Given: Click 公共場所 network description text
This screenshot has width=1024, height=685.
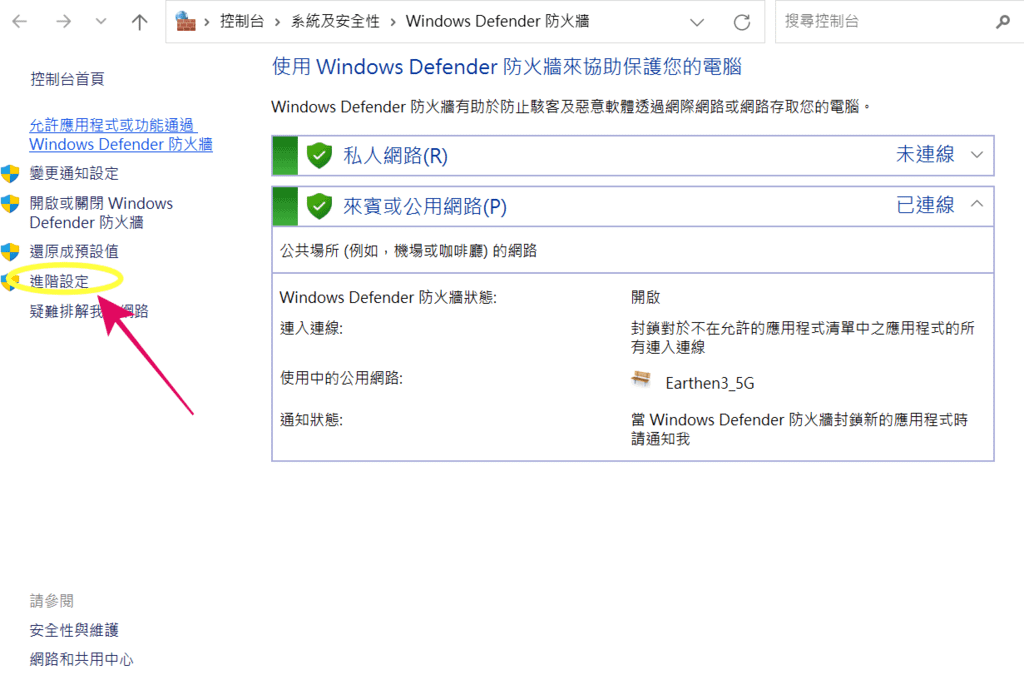Looking at the screenshot, I should tap(408, 251).
